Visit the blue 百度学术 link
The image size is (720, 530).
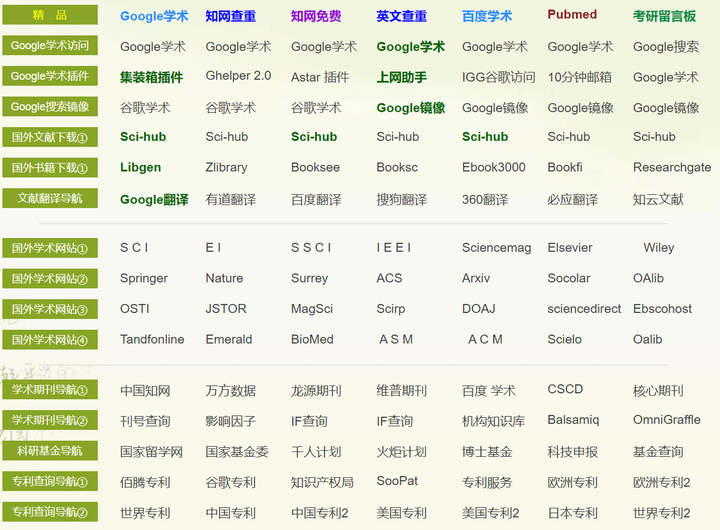(487, 16)
